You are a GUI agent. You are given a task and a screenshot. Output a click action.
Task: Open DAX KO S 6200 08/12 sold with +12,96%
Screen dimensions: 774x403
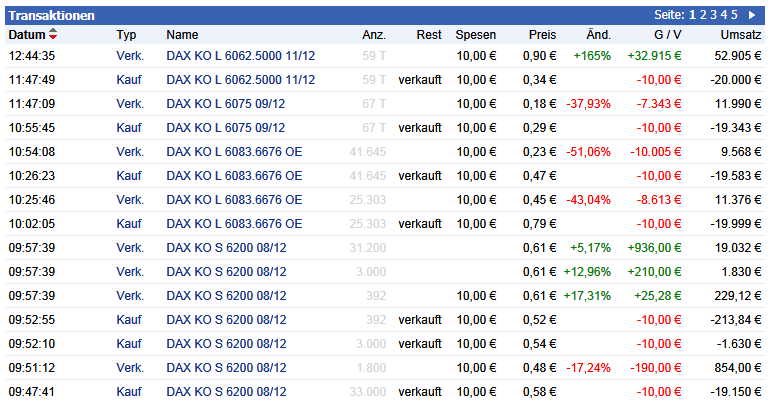coord(226,272)
